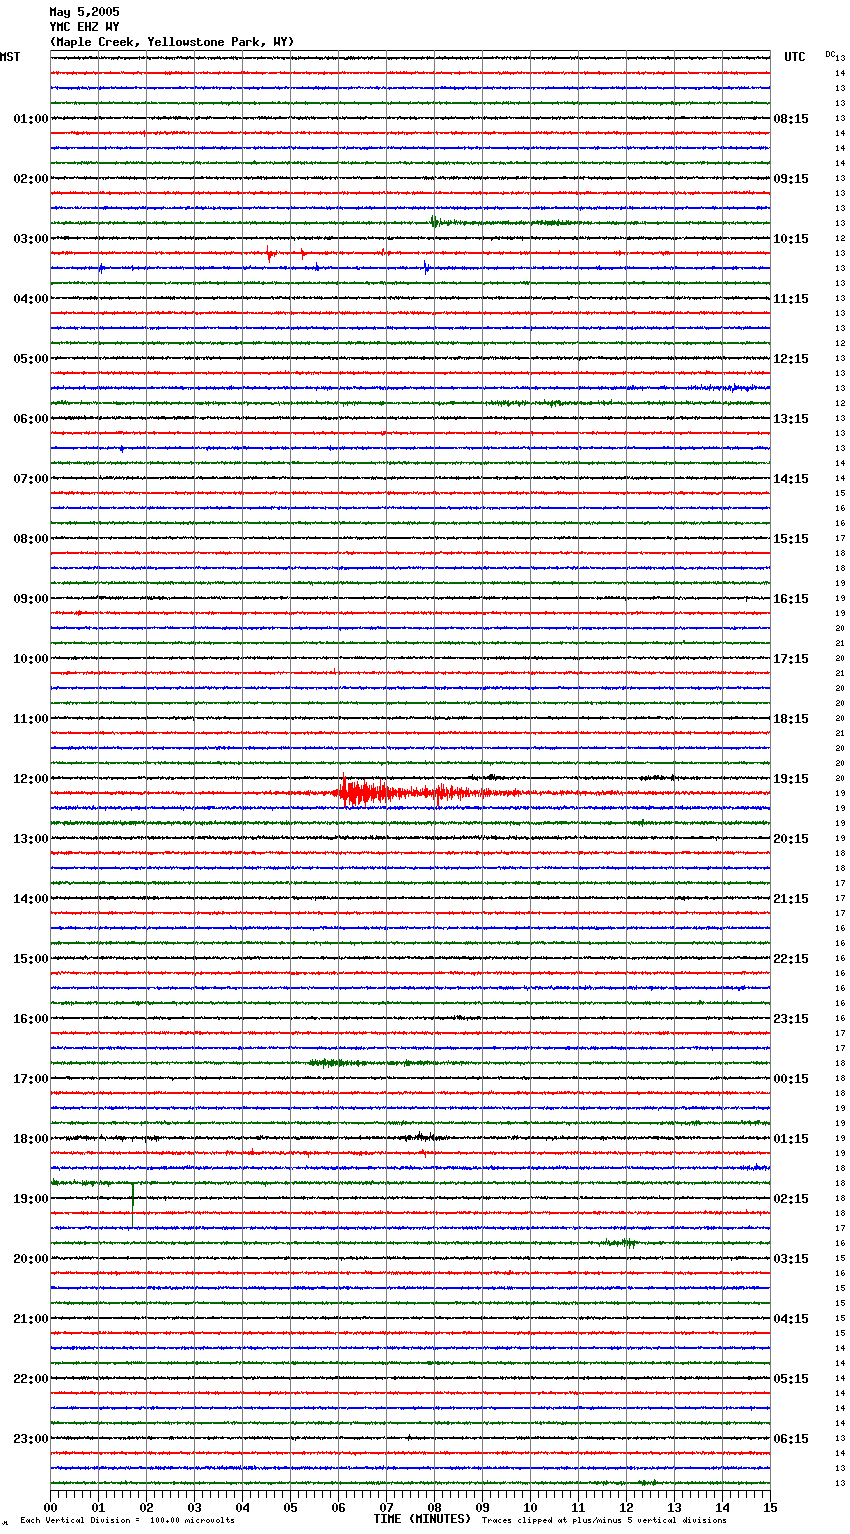Click the green burst before 20:00 near minute 12

pos(620,1243)
